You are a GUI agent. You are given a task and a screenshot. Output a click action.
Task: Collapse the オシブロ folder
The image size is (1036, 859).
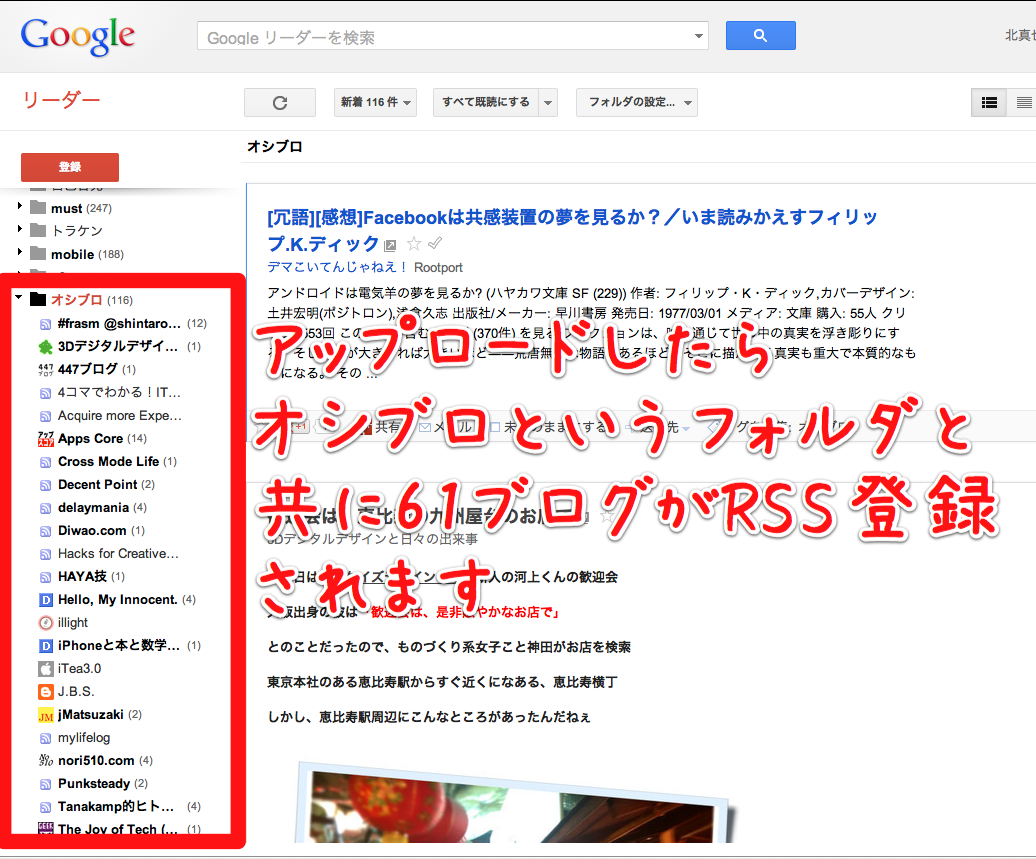click(19, 299)
